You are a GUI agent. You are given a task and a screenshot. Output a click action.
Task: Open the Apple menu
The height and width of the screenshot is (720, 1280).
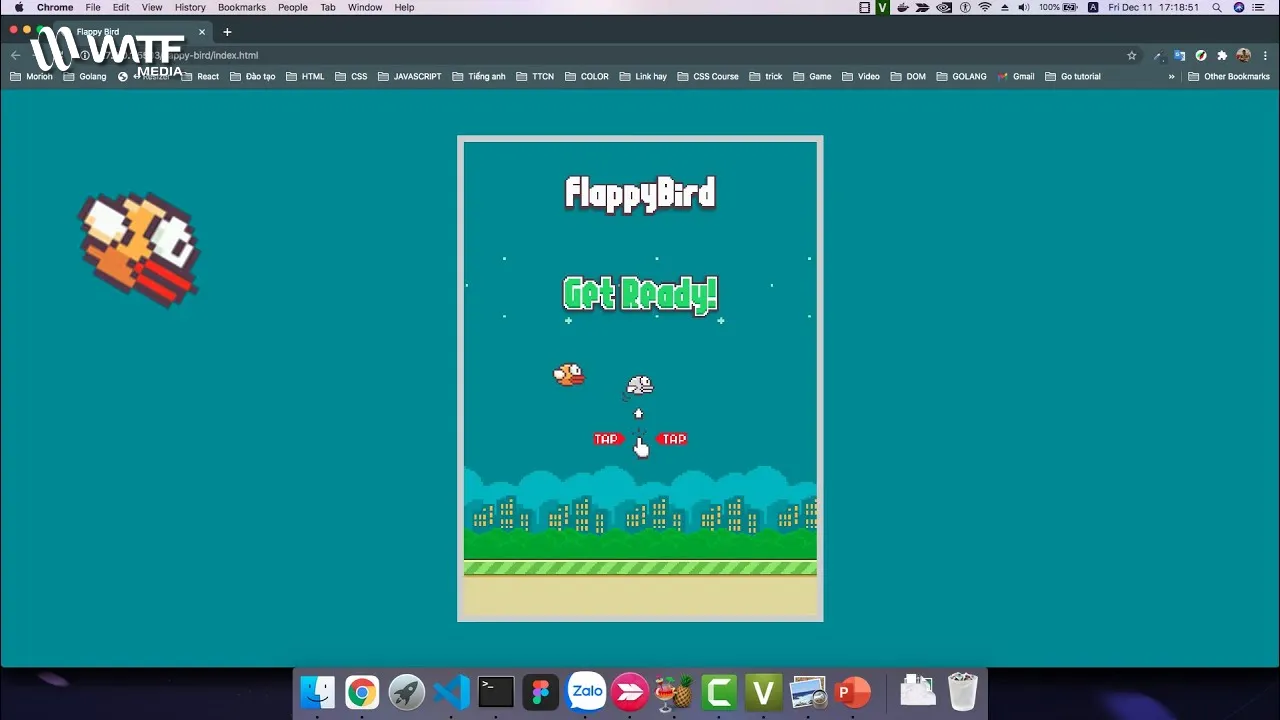pos(18,7)
